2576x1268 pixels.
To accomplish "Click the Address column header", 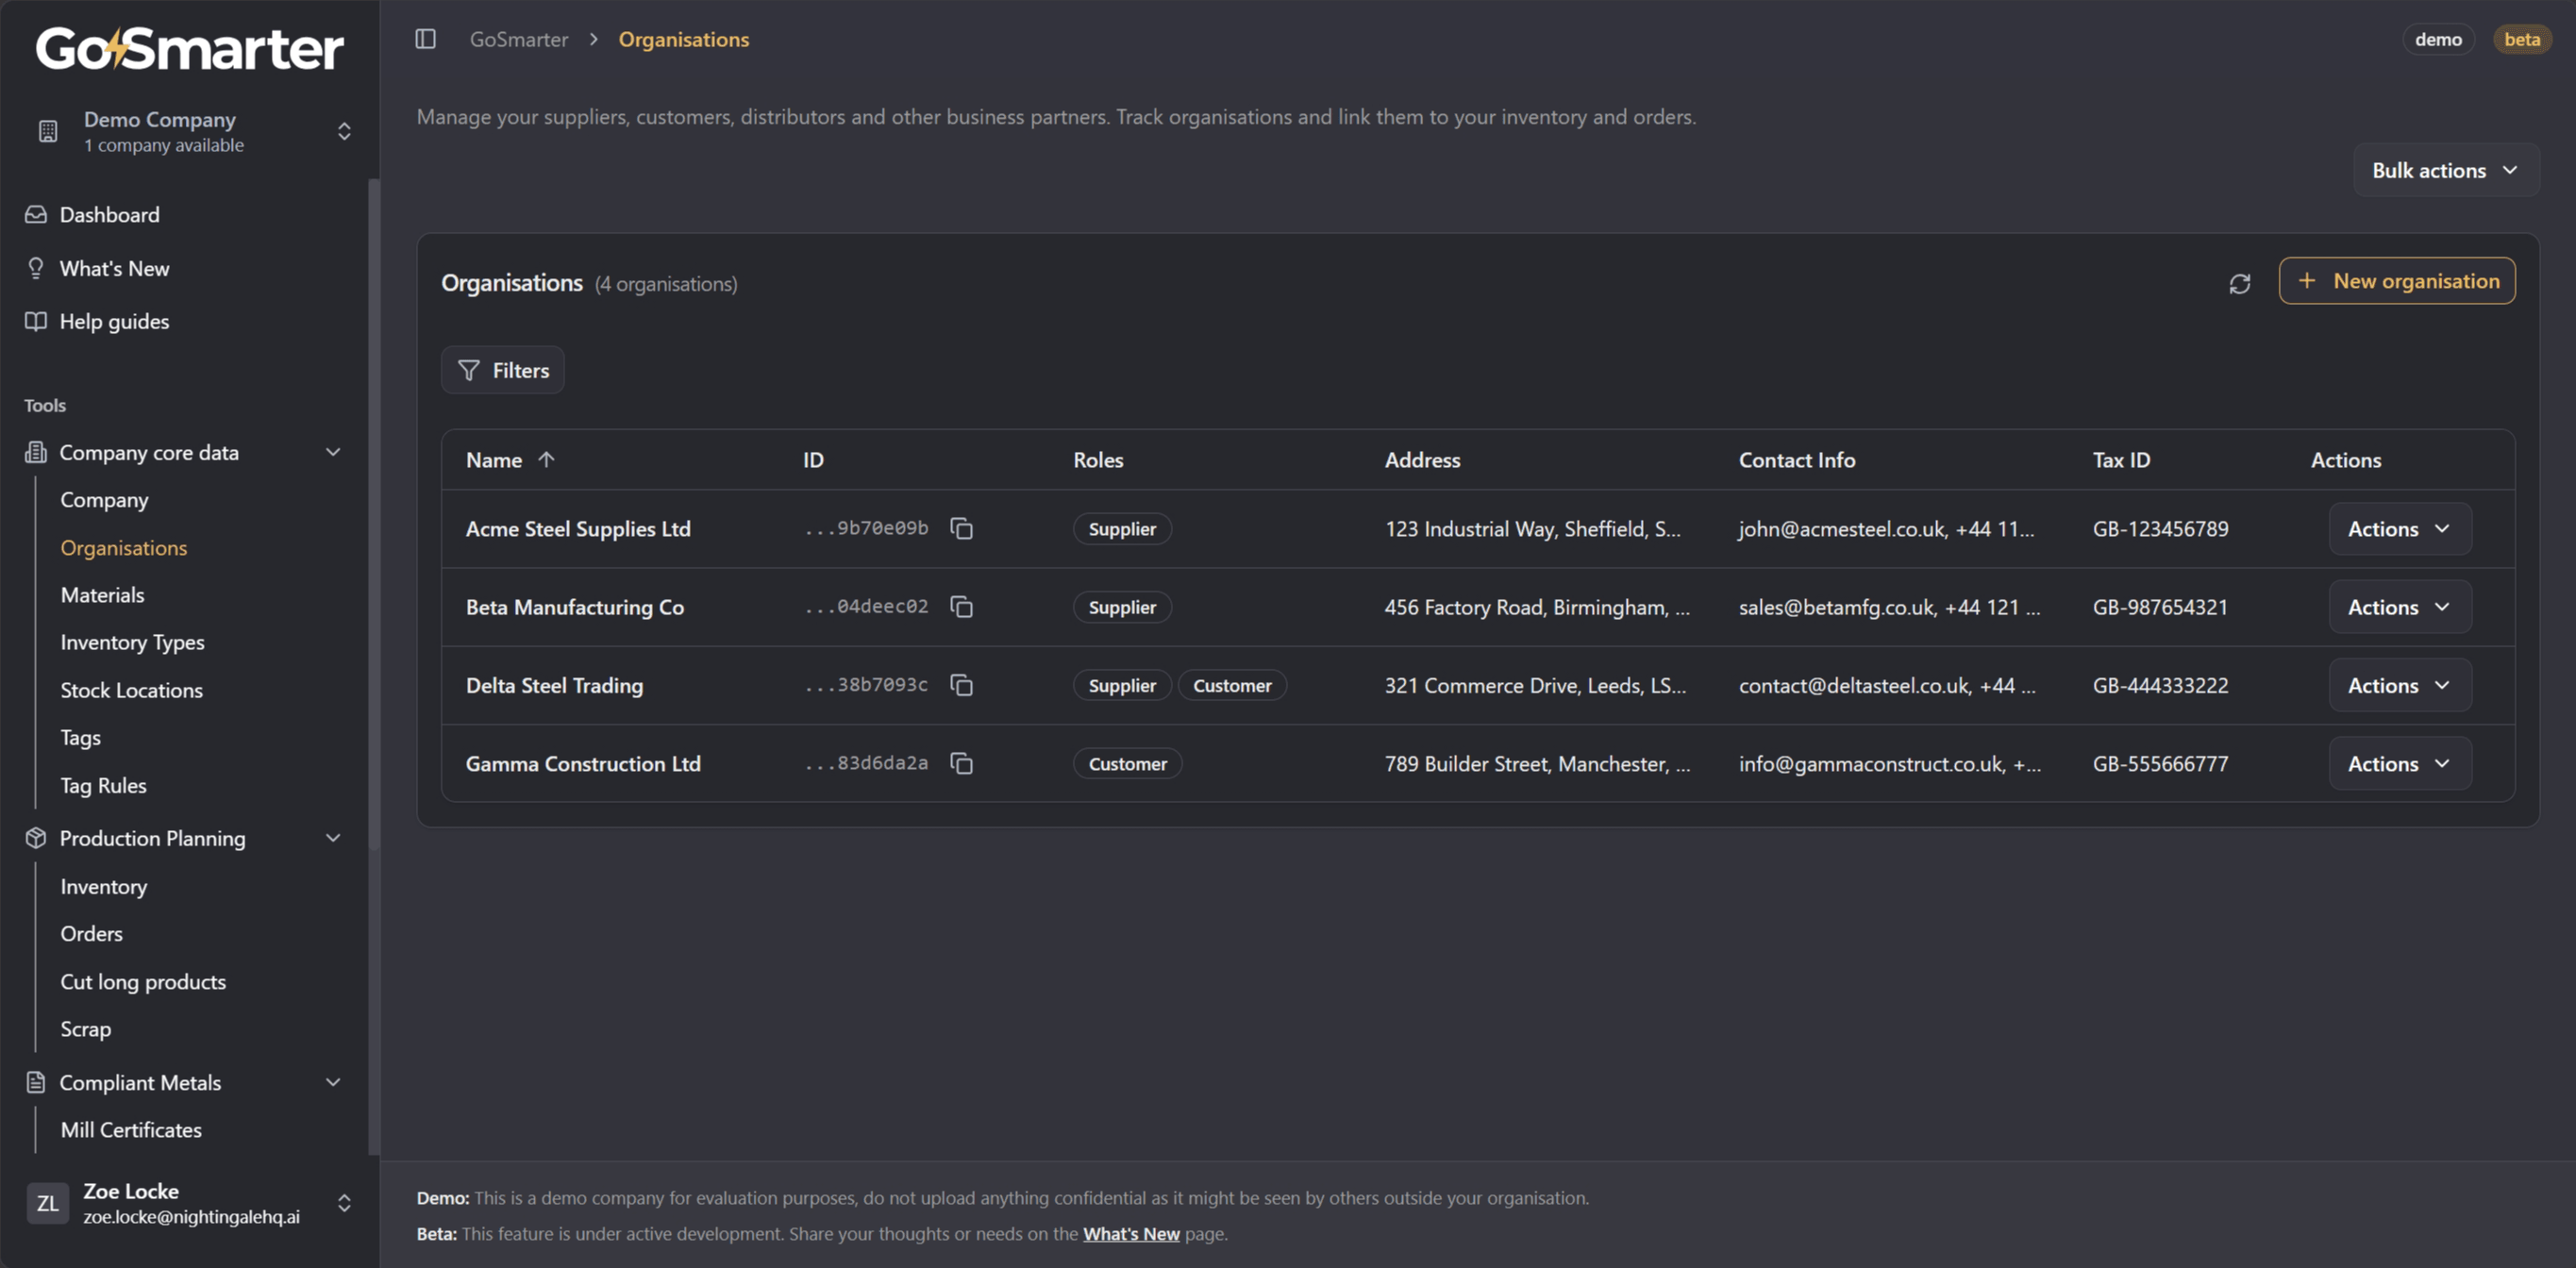I will click(1422, 459).
